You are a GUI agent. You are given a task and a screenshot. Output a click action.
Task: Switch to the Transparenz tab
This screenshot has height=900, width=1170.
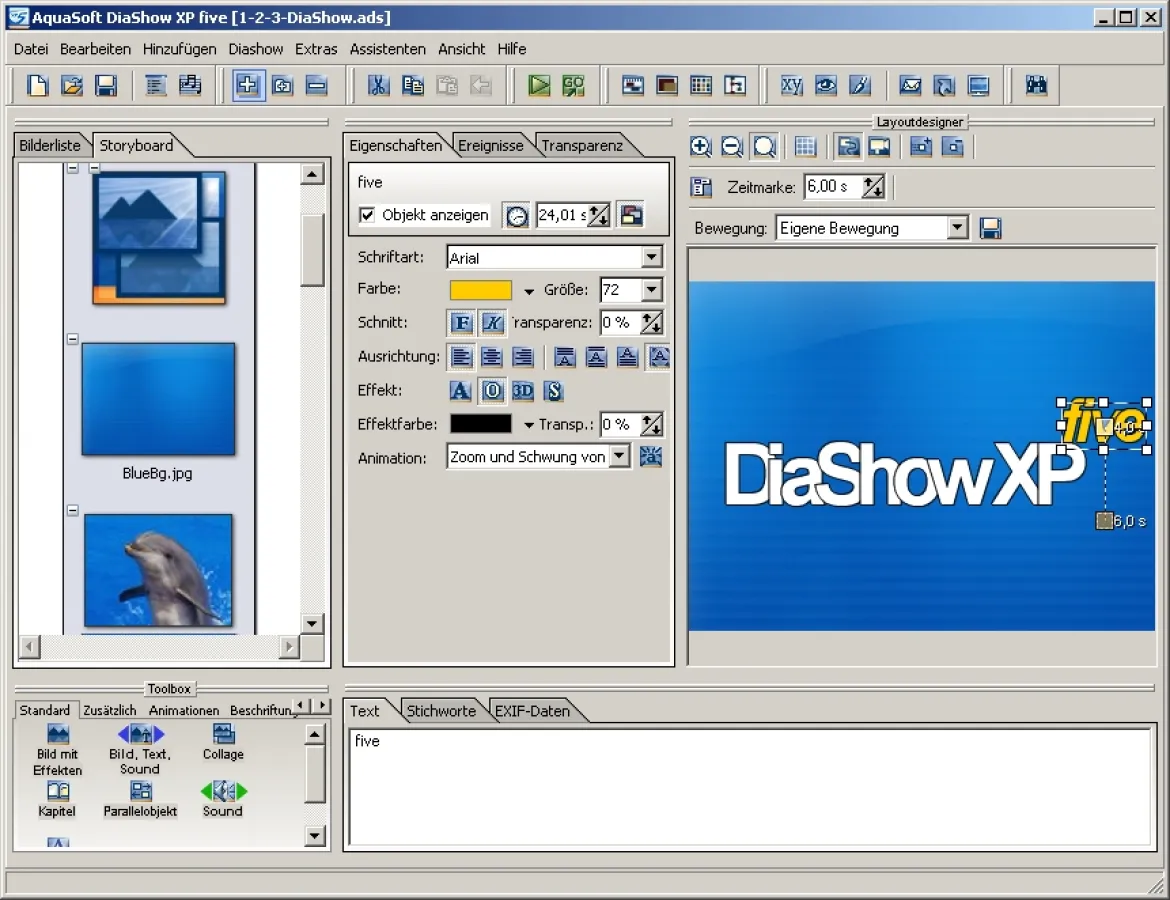click(582, 146)
